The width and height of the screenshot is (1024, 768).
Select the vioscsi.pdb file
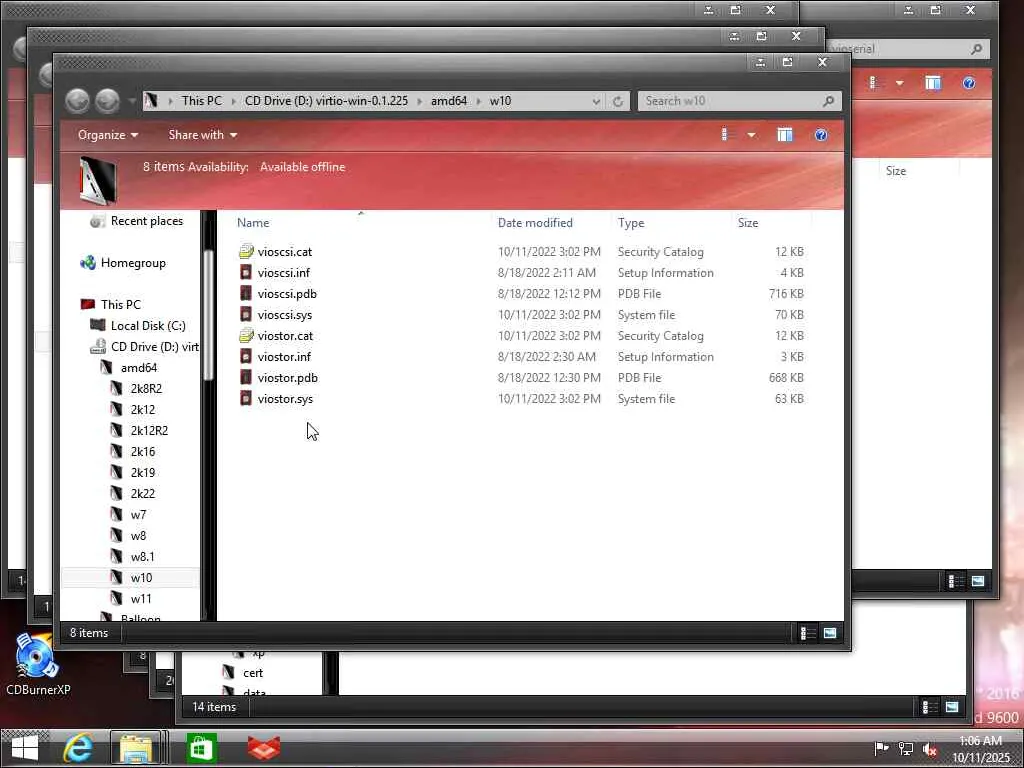coord(287,294)
